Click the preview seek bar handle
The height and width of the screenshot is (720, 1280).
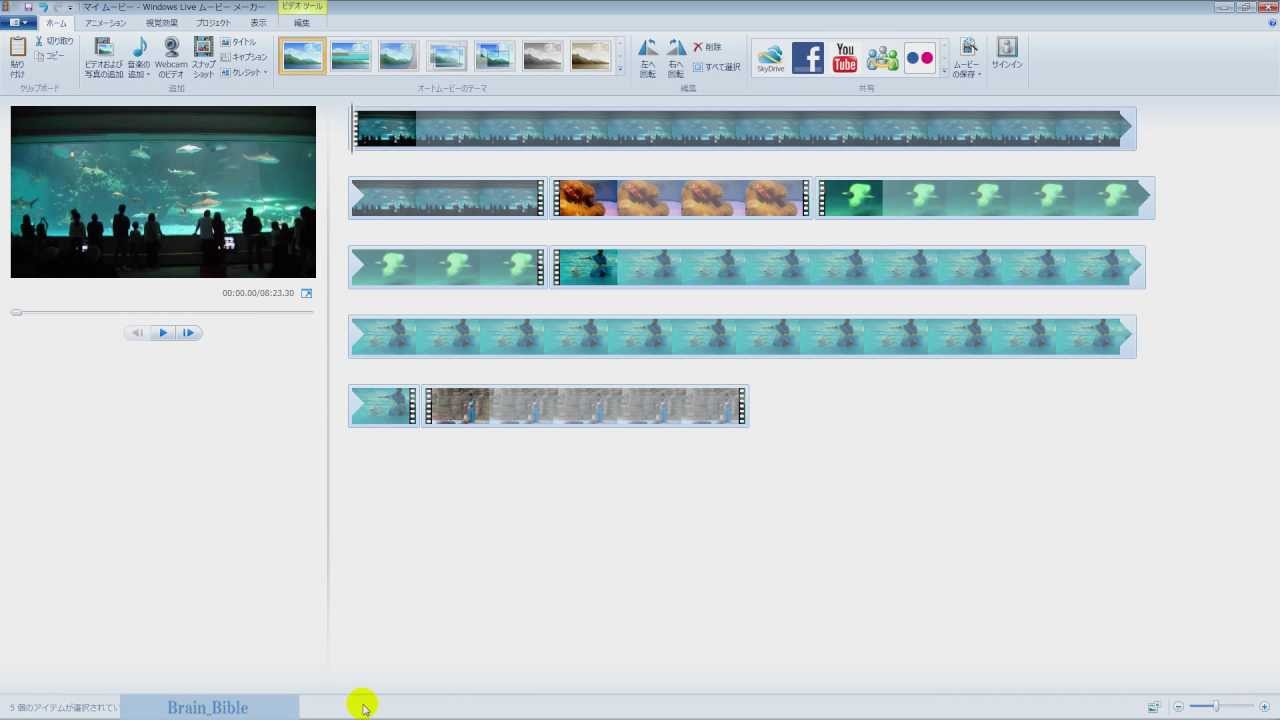coord(16,312)
